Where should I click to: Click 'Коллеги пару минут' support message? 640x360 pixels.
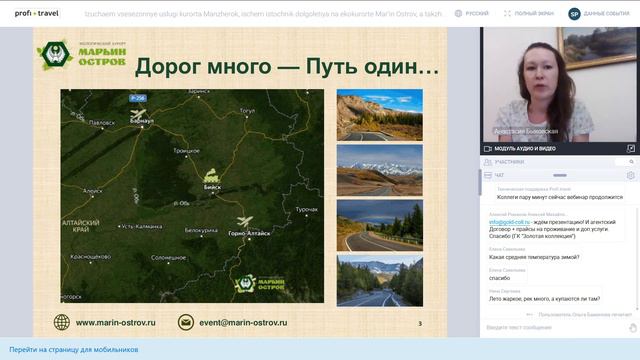pyautogui.click(x=560, y=197)
